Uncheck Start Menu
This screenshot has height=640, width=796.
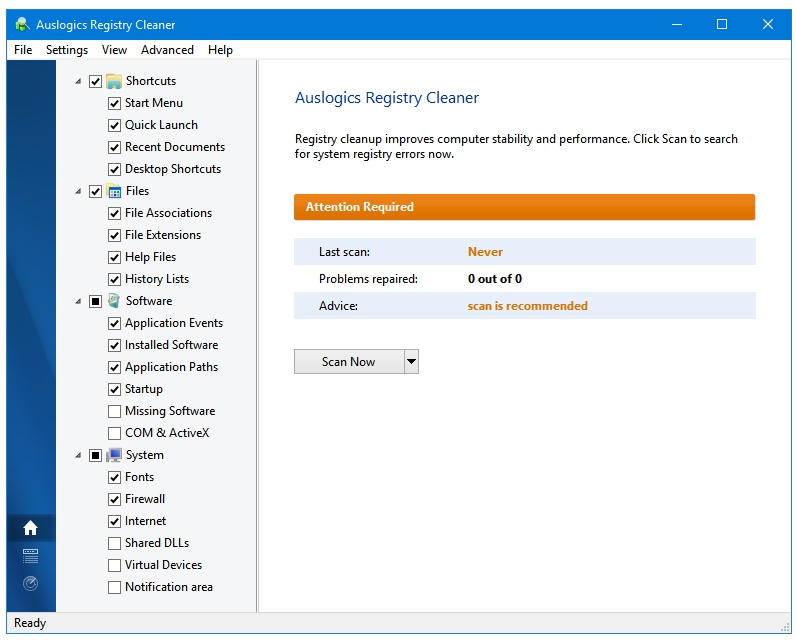(x=114, y=104)
